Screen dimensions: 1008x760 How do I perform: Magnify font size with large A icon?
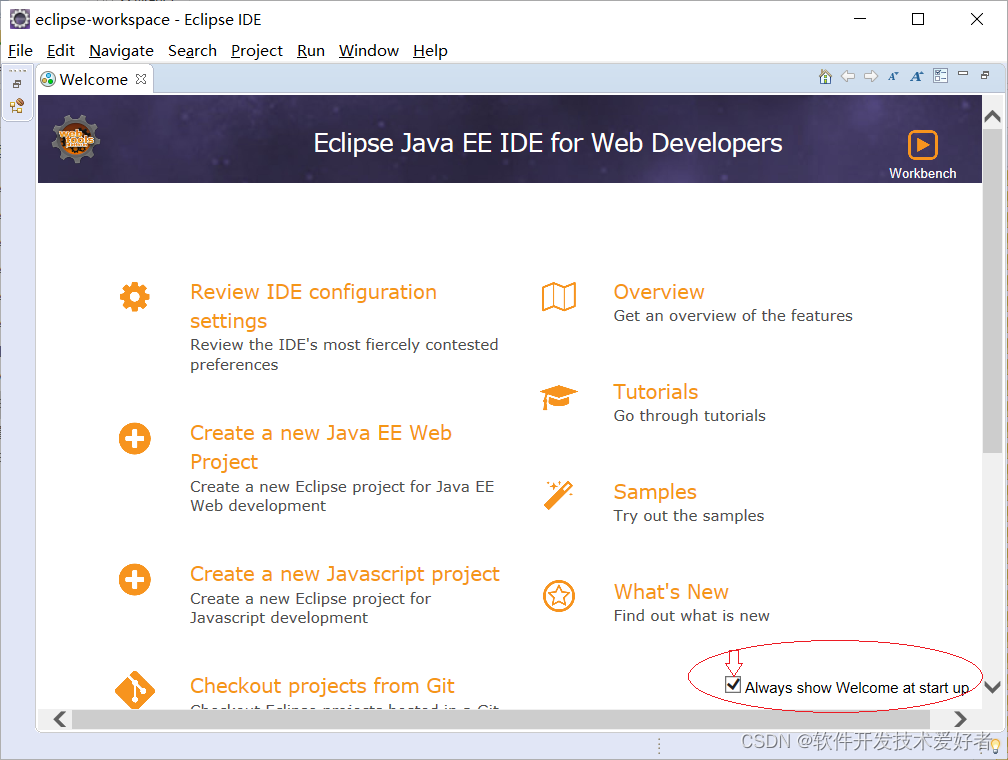pyautogui.click(x=917, y=77)
